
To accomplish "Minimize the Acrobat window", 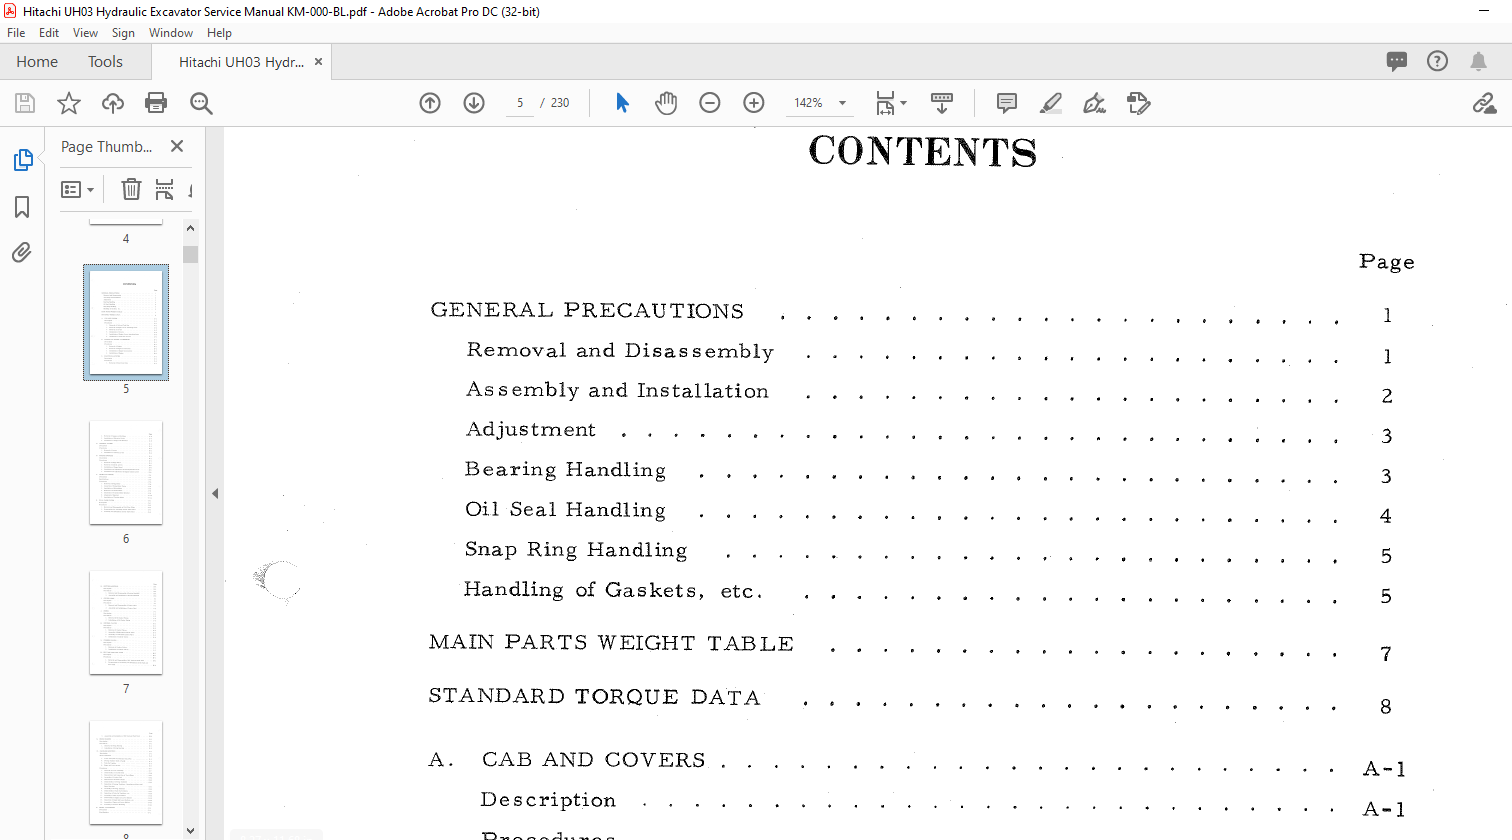I will 1484,11.
